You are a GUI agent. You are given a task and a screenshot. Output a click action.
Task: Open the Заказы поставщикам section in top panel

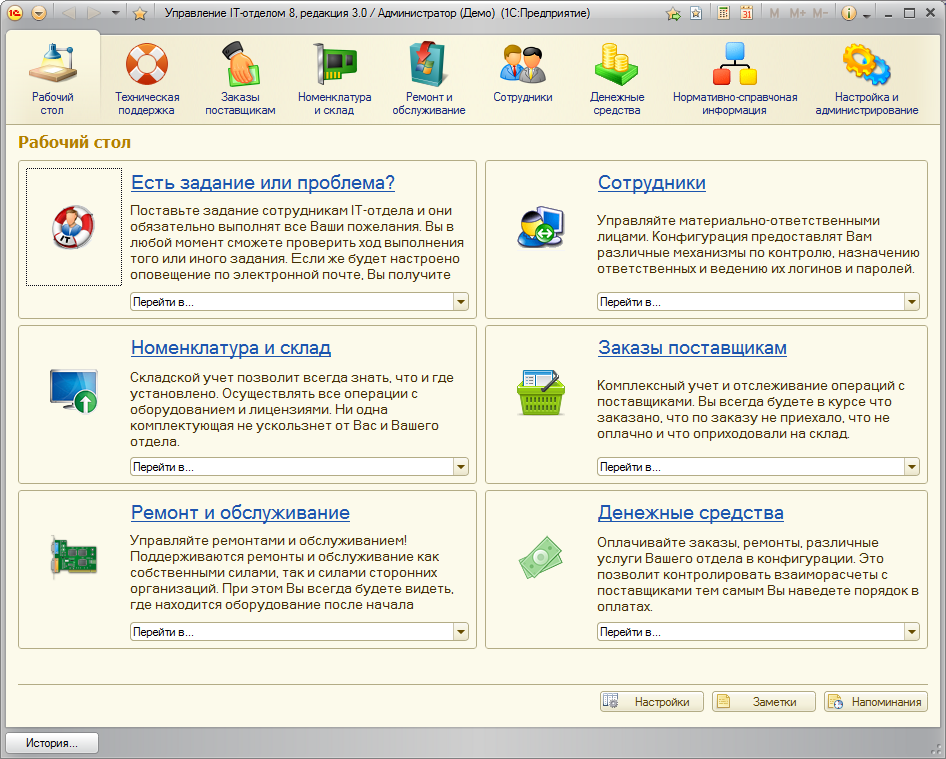point(240,78)
